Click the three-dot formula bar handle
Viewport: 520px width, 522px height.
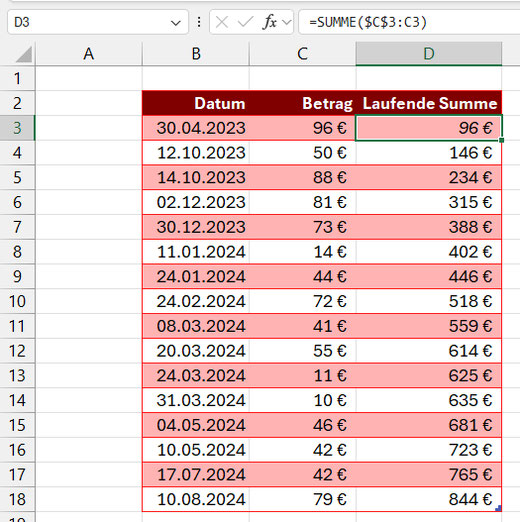pos(199,22)
